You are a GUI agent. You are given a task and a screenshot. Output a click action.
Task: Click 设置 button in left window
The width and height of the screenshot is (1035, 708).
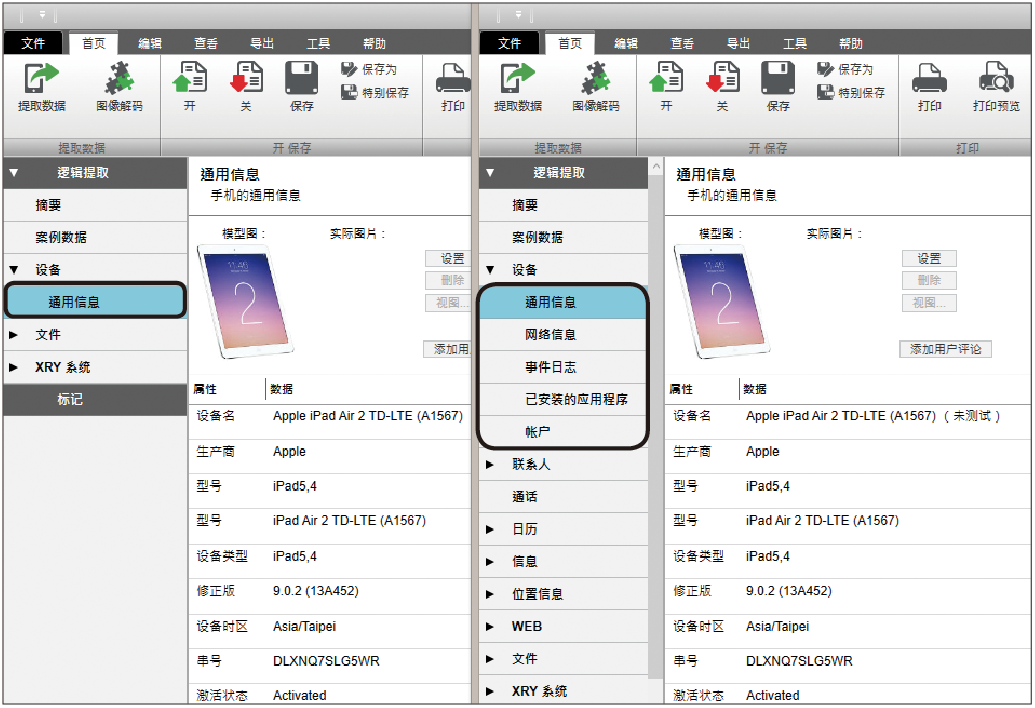[449, 259]
